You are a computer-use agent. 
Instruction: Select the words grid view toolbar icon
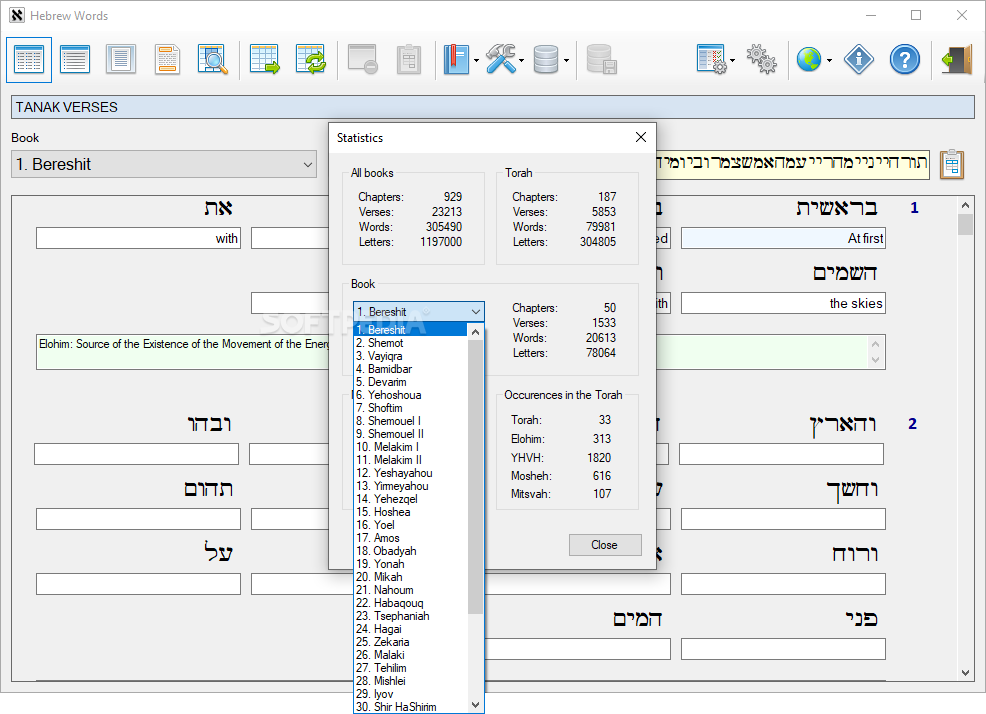(x=29, y=60)
